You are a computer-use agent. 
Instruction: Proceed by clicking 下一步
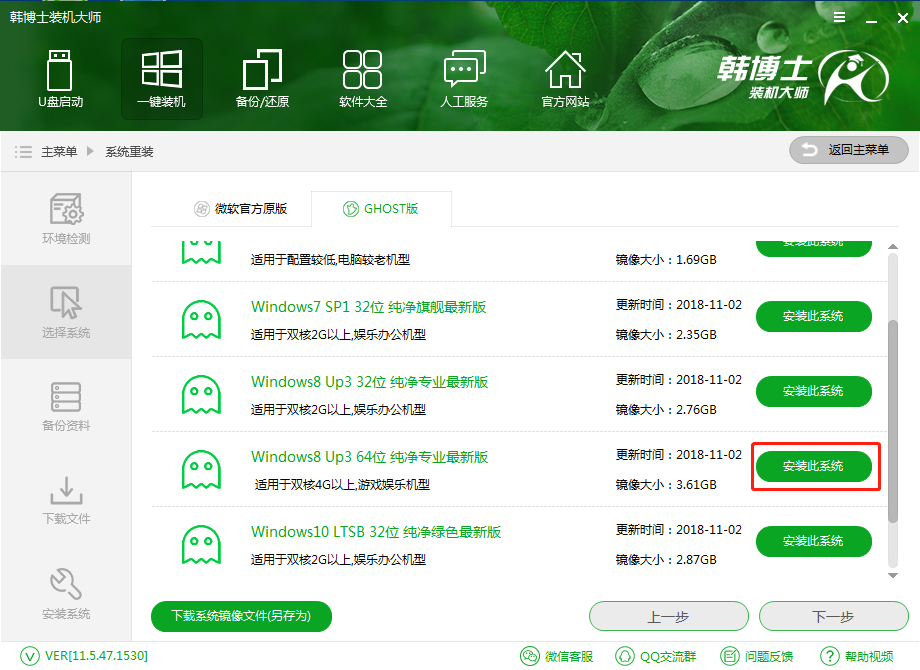833,616
